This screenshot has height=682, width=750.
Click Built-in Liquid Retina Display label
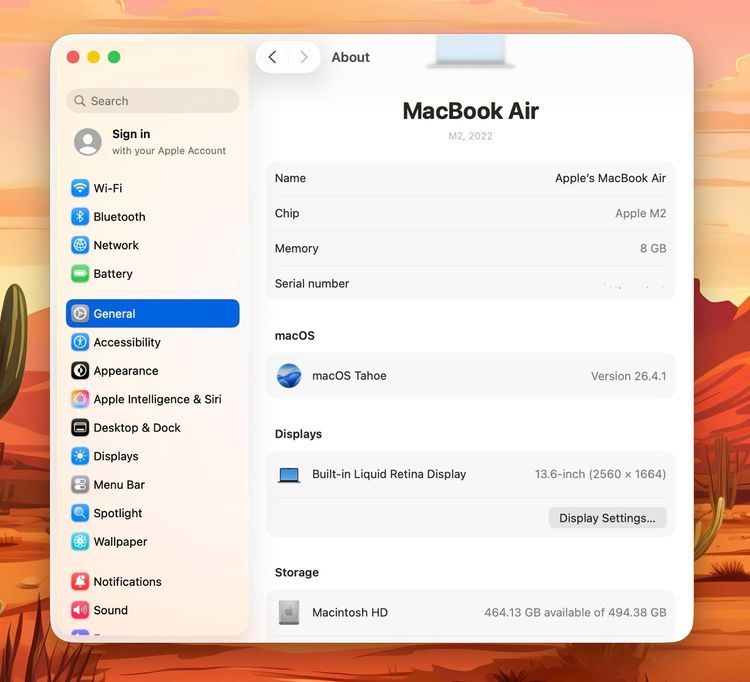coord(389,474)
